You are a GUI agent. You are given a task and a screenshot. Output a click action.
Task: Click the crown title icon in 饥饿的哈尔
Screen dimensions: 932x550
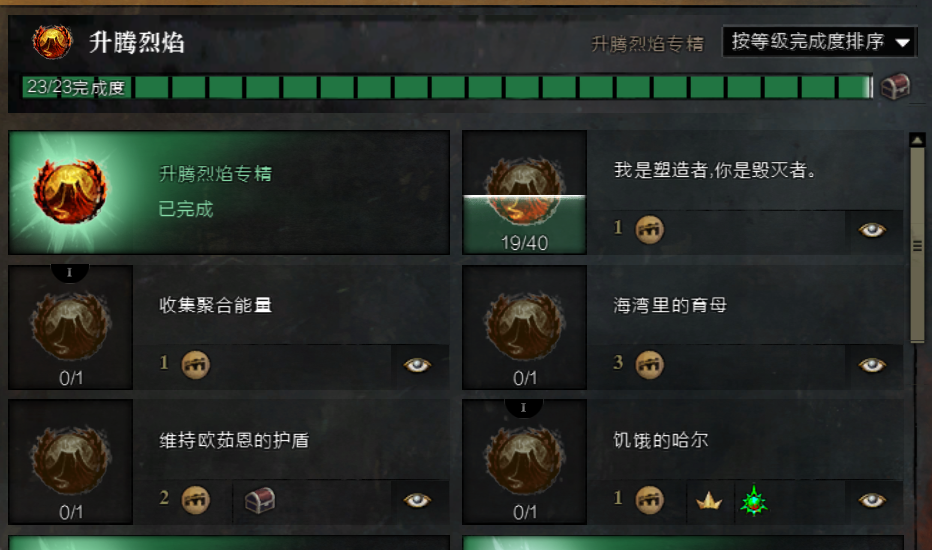709,501
